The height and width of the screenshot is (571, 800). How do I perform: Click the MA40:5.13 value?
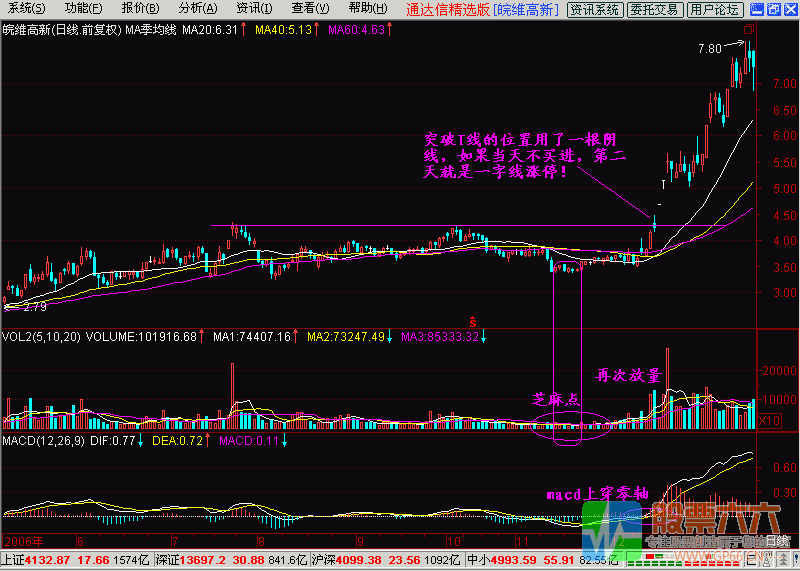(284, 30)
